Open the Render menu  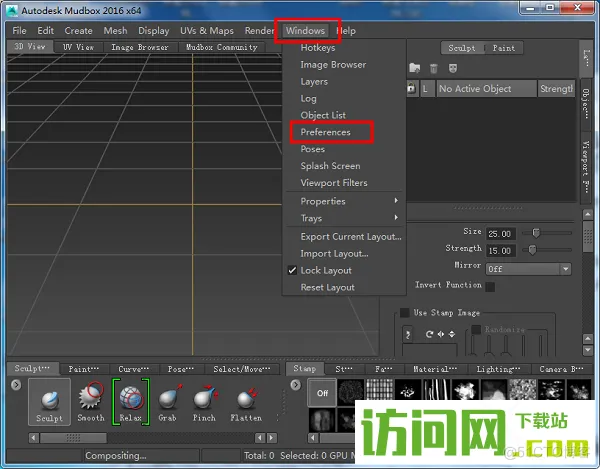pos(259,31)
